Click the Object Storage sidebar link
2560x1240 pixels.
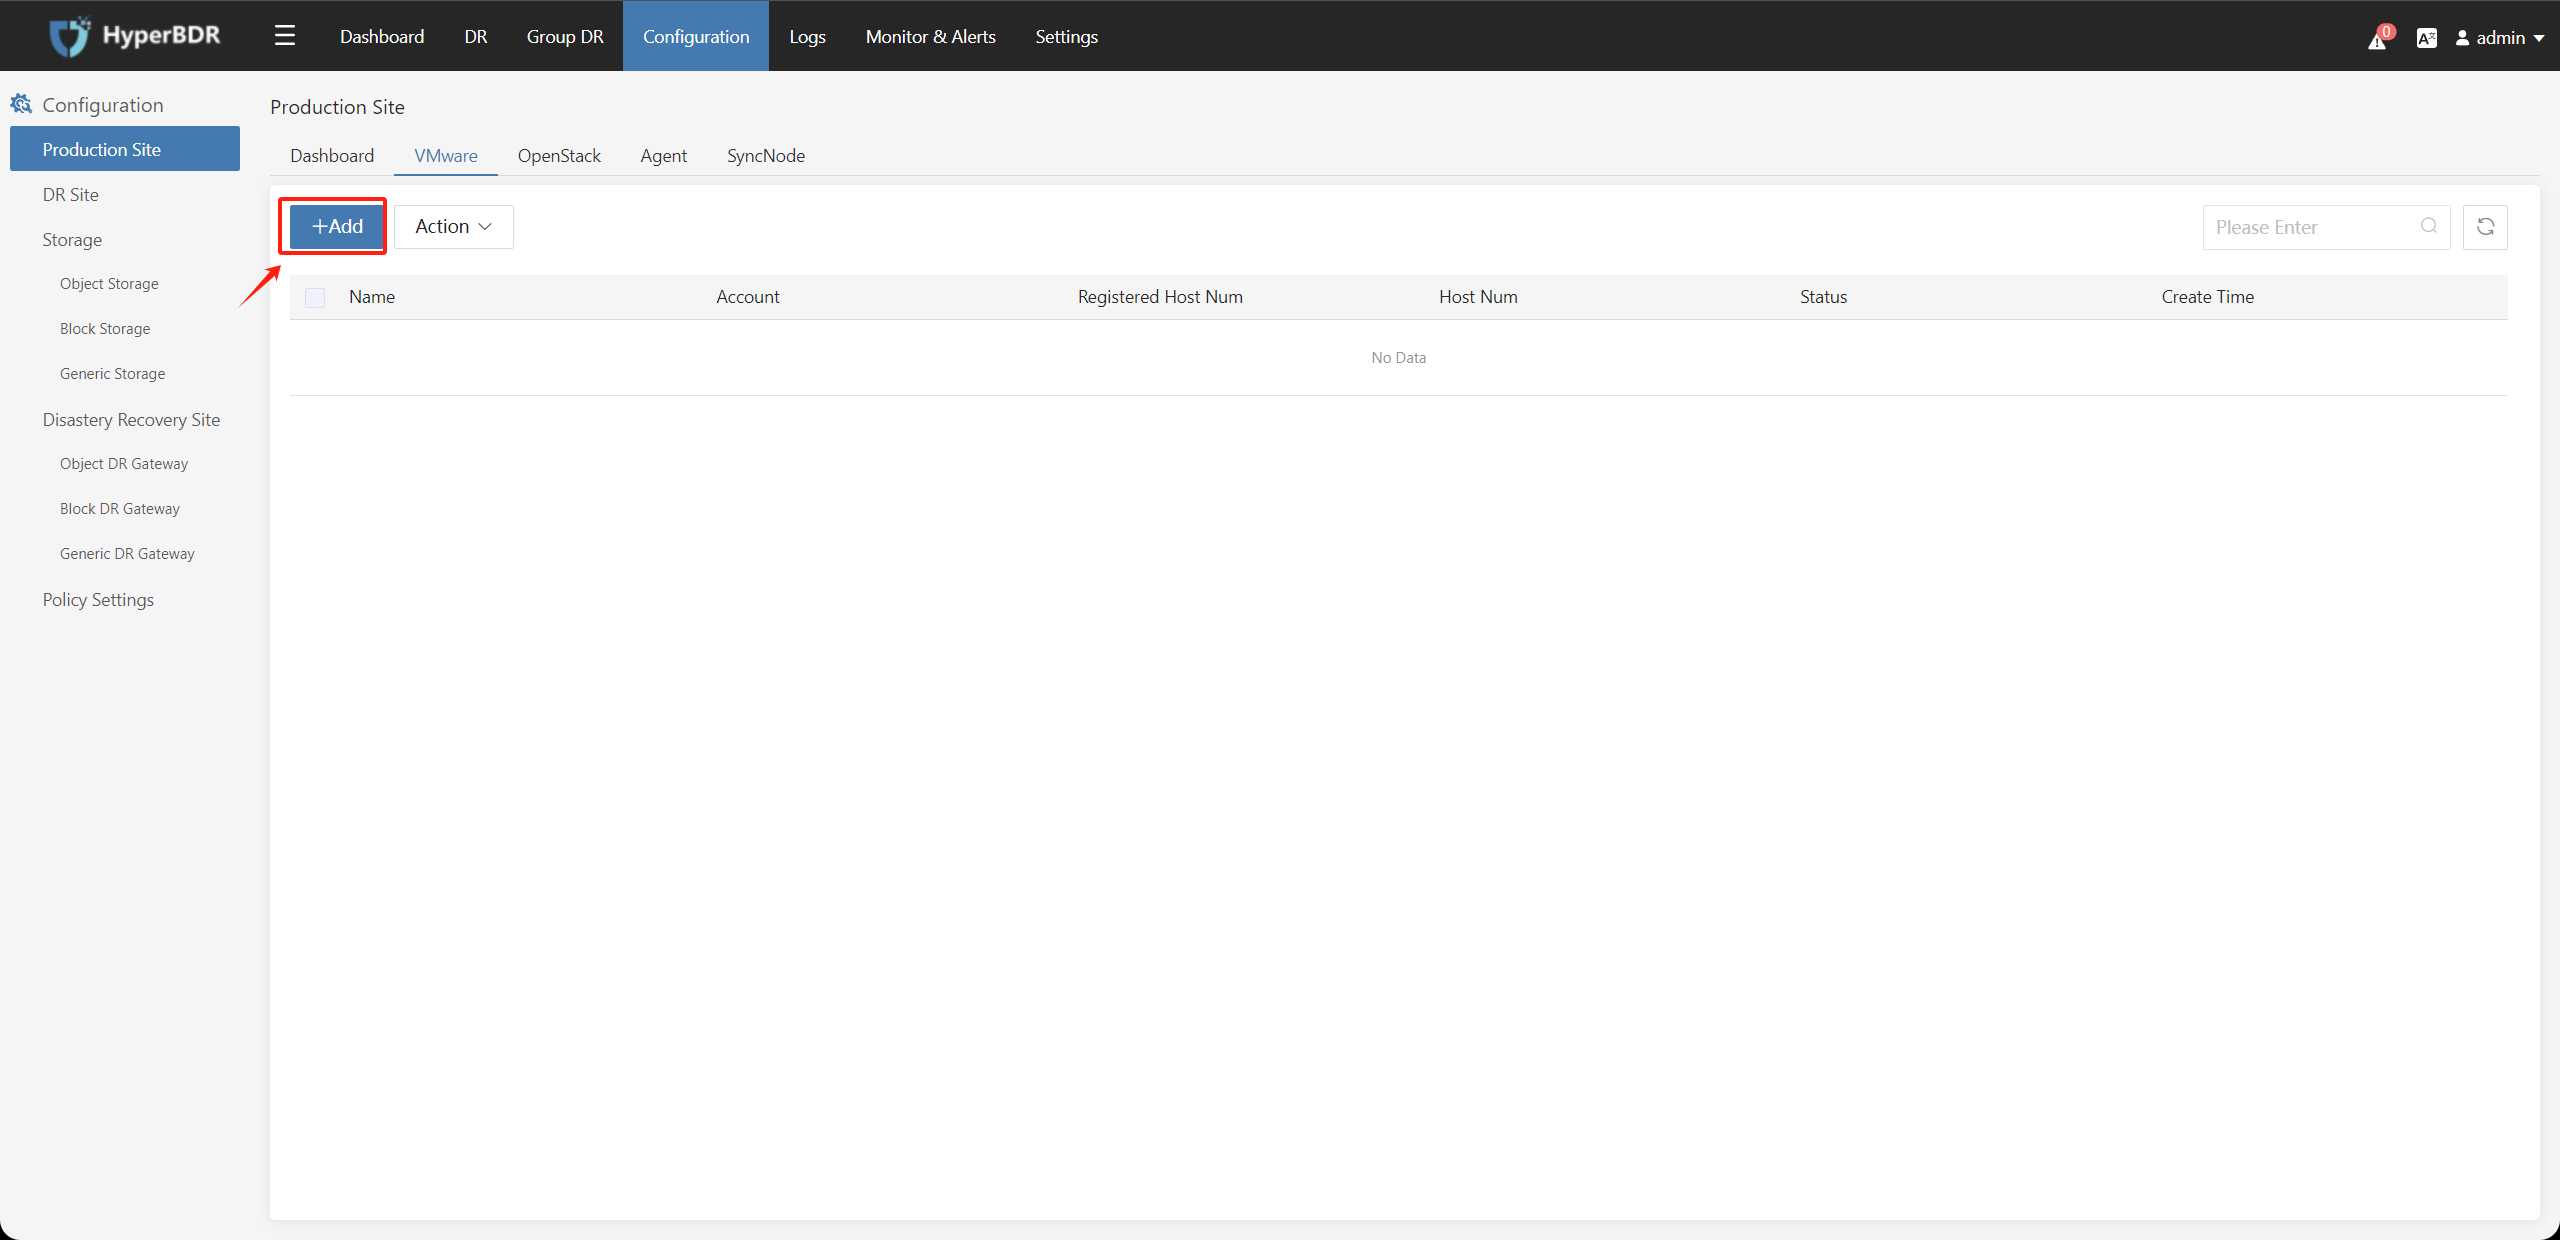click(x=109, y=282)
